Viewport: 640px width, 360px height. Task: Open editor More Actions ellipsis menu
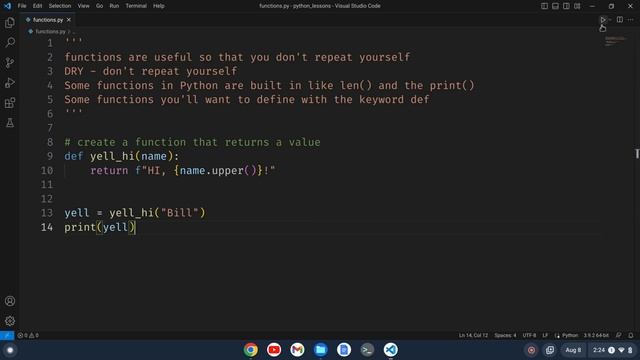[631, 20]
